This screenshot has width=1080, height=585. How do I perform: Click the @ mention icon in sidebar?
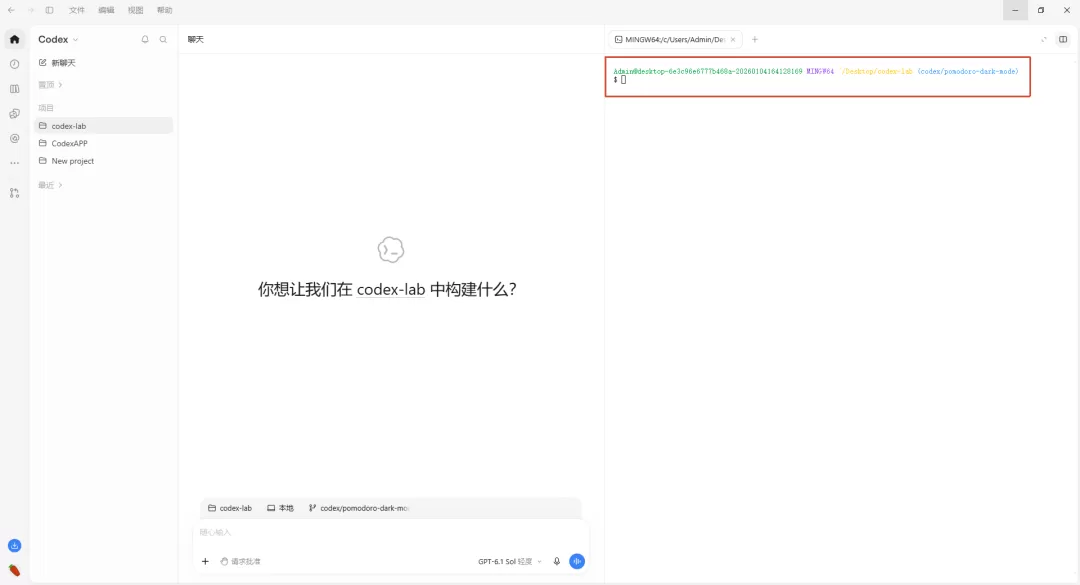click(x=14, y=138)
